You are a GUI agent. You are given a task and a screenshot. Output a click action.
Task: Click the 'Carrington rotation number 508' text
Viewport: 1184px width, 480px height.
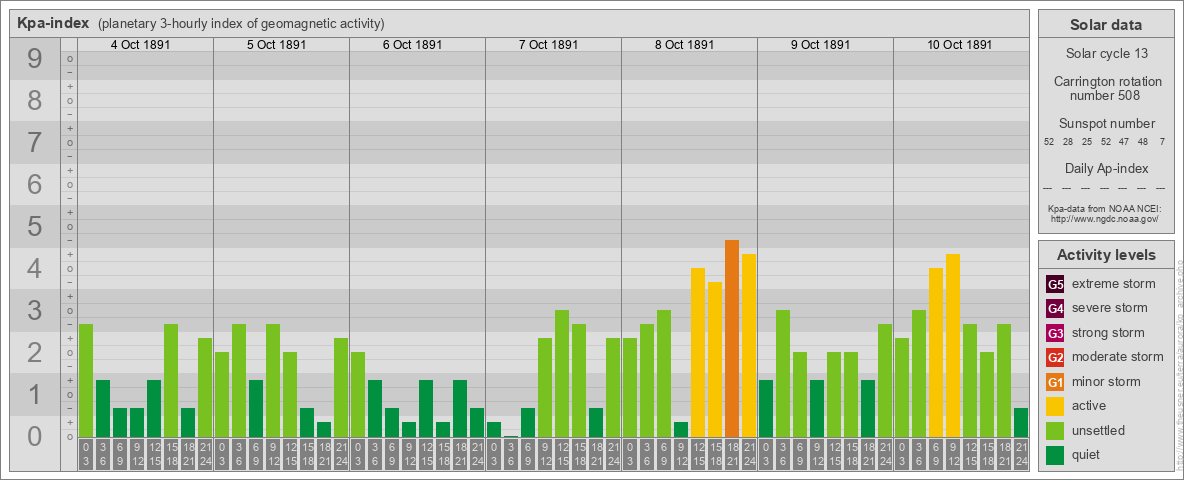pos(1106,88)
